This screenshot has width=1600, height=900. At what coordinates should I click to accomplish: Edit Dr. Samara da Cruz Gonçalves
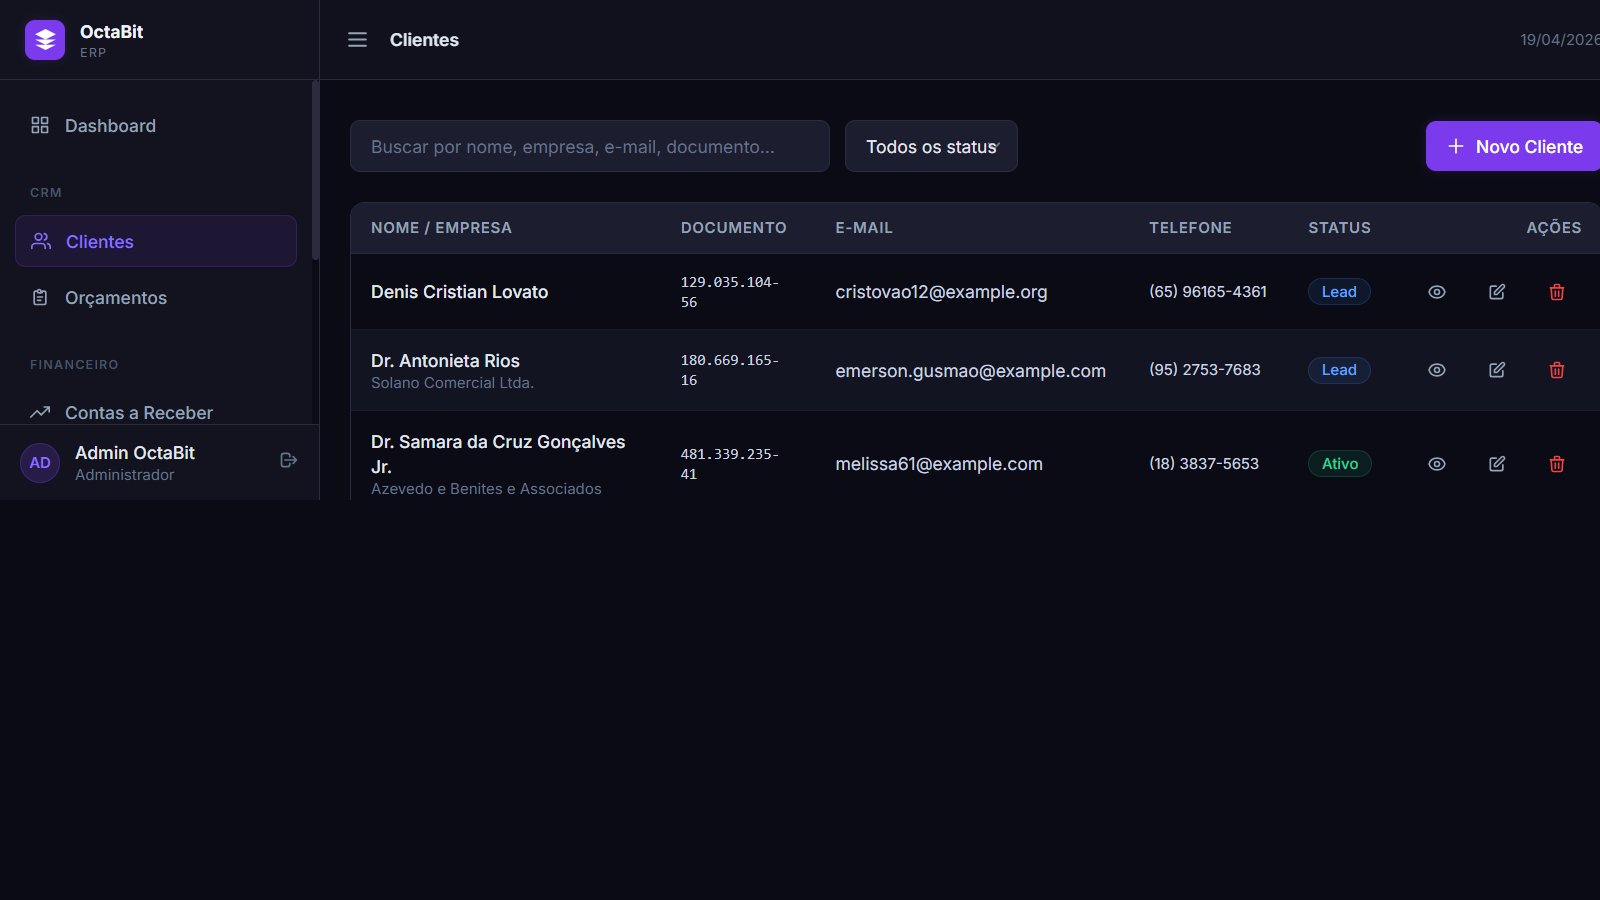(1497, 464)
